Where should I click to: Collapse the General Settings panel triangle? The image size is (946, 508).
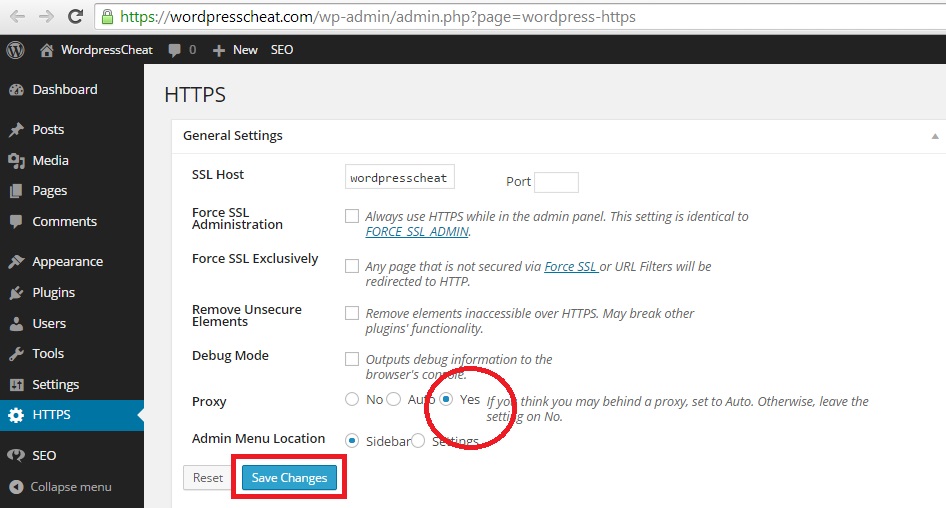click(935, 136)
